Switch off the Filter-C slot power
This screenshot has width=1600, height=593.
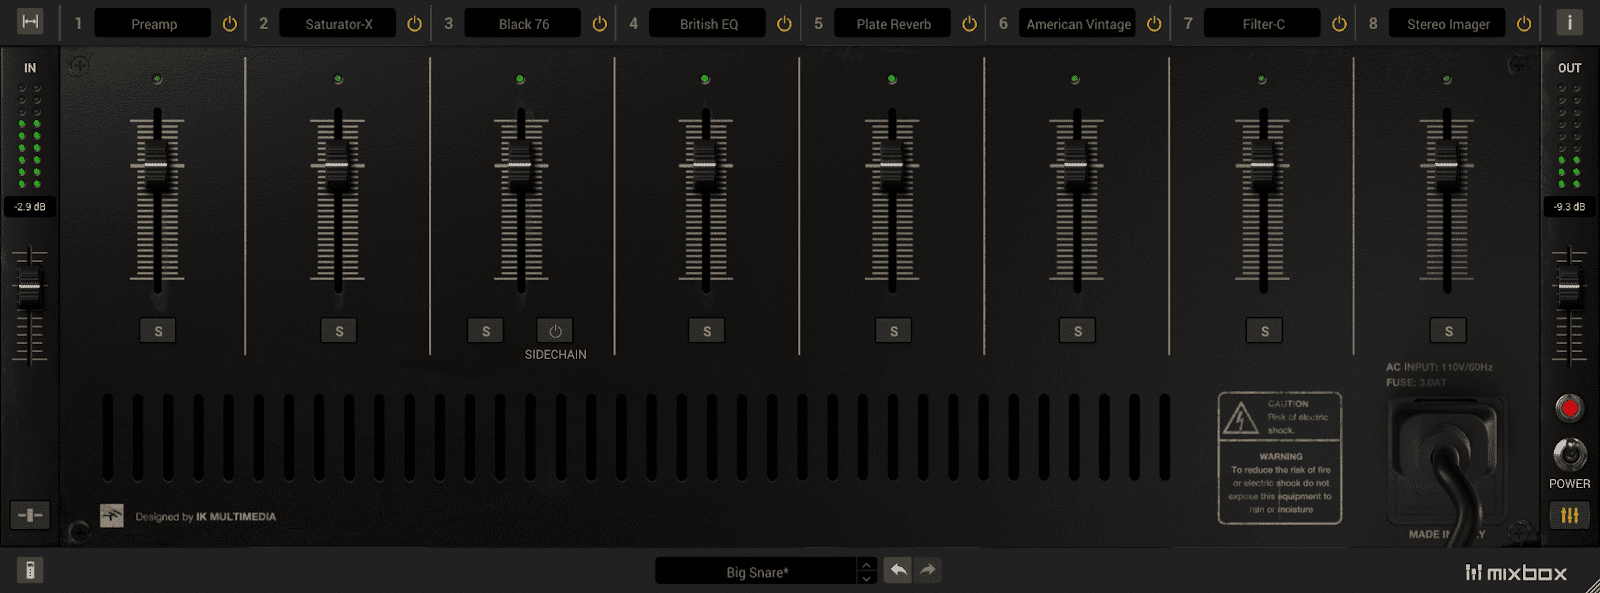[x=1340, y=24]
